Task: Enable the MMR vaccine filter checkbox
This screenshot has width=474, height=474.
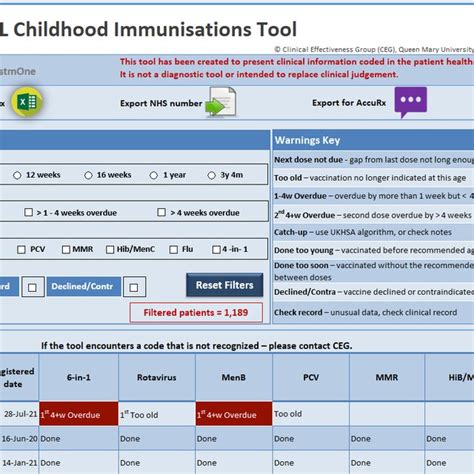Action: pos(66,250)
